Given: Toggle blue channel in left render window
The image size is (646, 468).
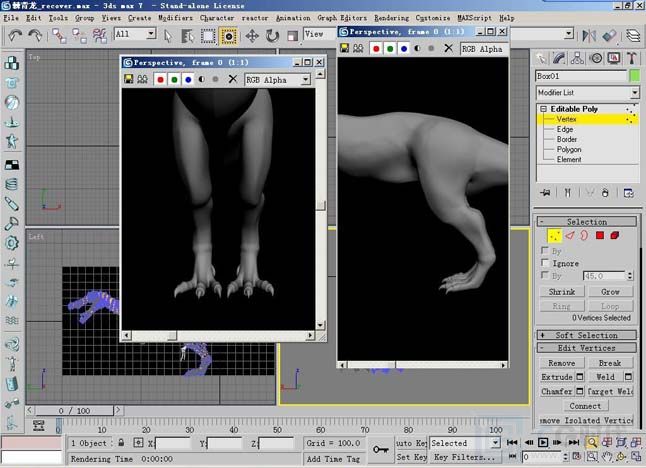Looking at the screenshot, I should (x=188, y=80).
